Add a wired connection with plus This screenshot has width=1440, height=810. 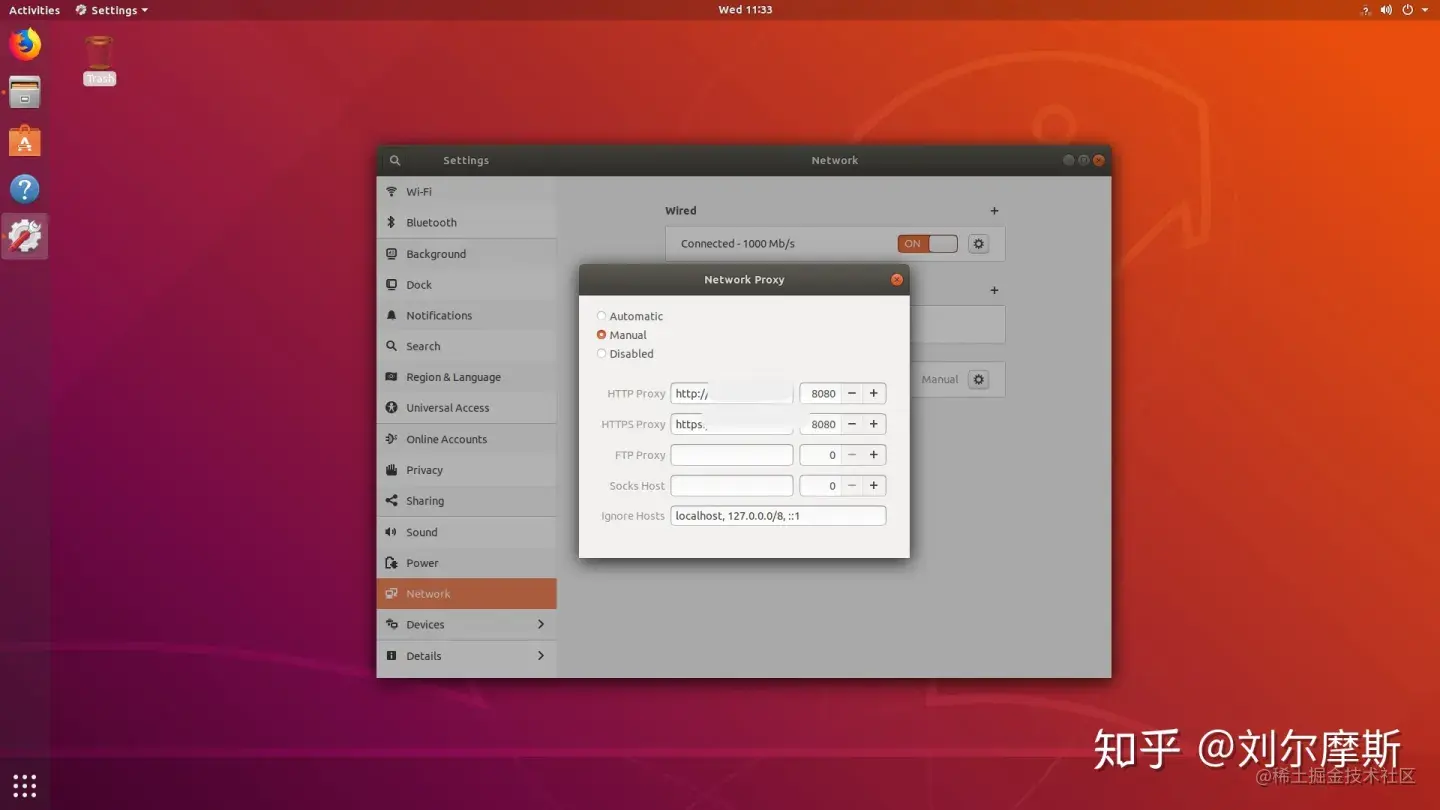[994, 211]
